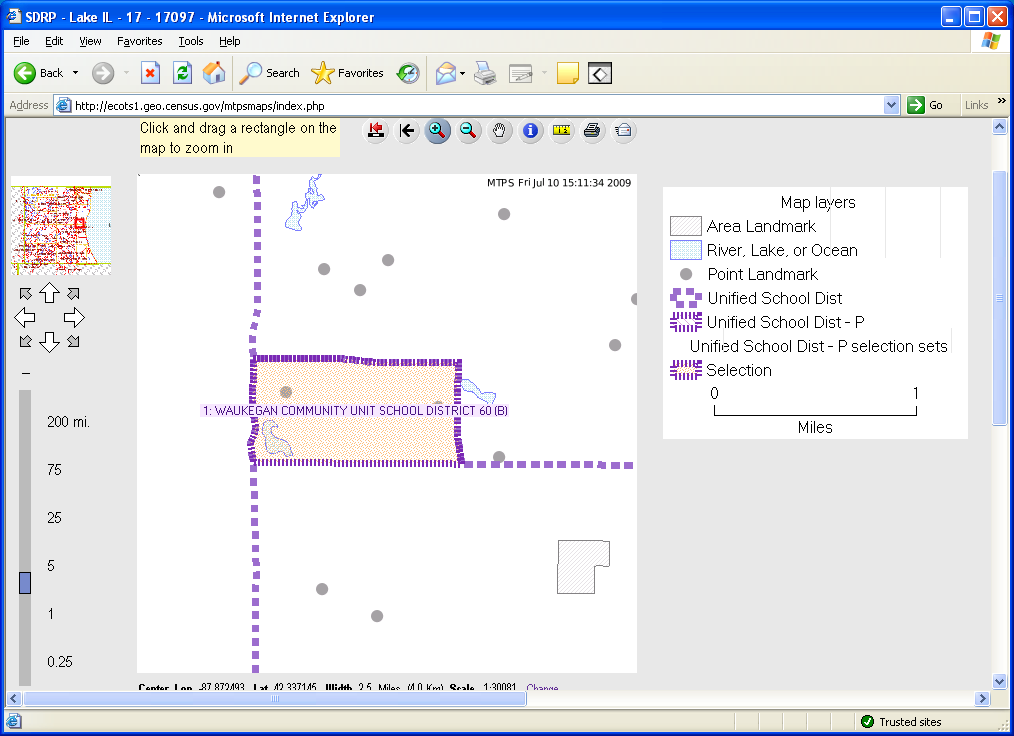Select the blue identify info tool
The height and width of the screenshot is (736, 1014).
530,131
